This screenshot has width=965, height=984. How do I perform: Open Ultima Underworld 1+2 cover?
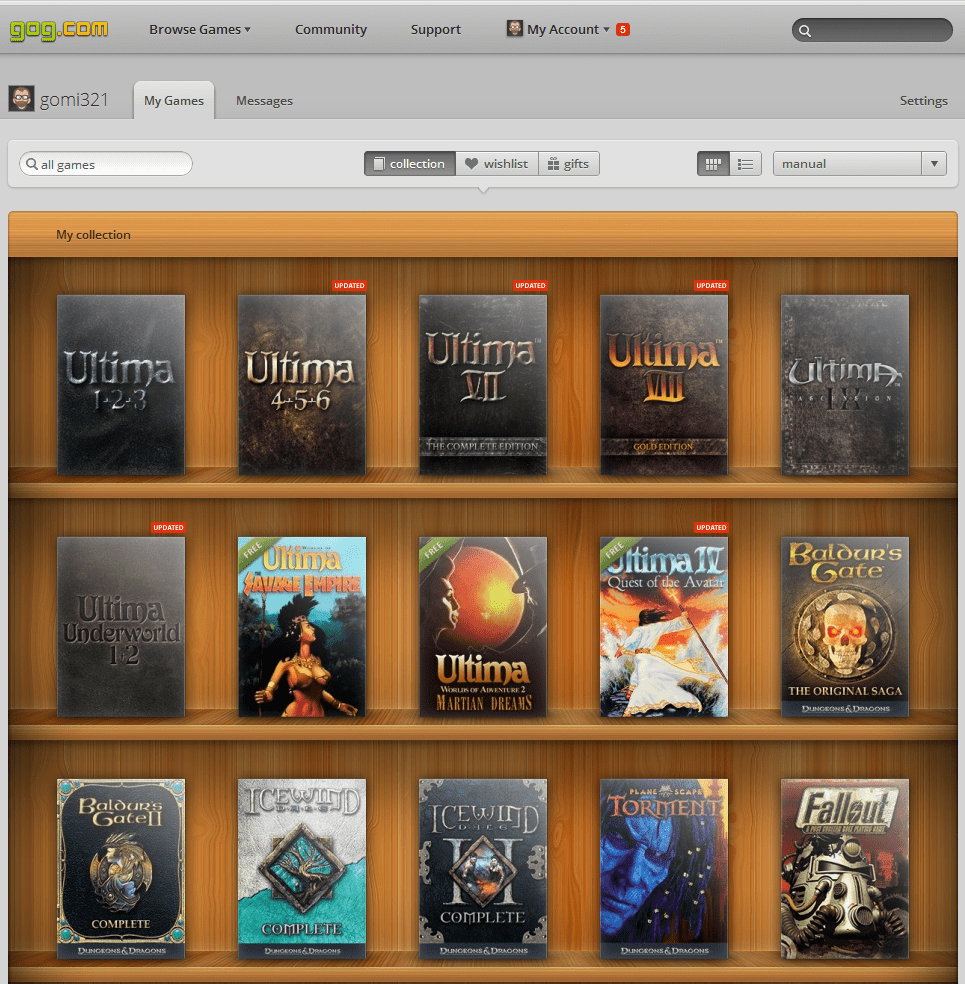[x=121, y=627]
